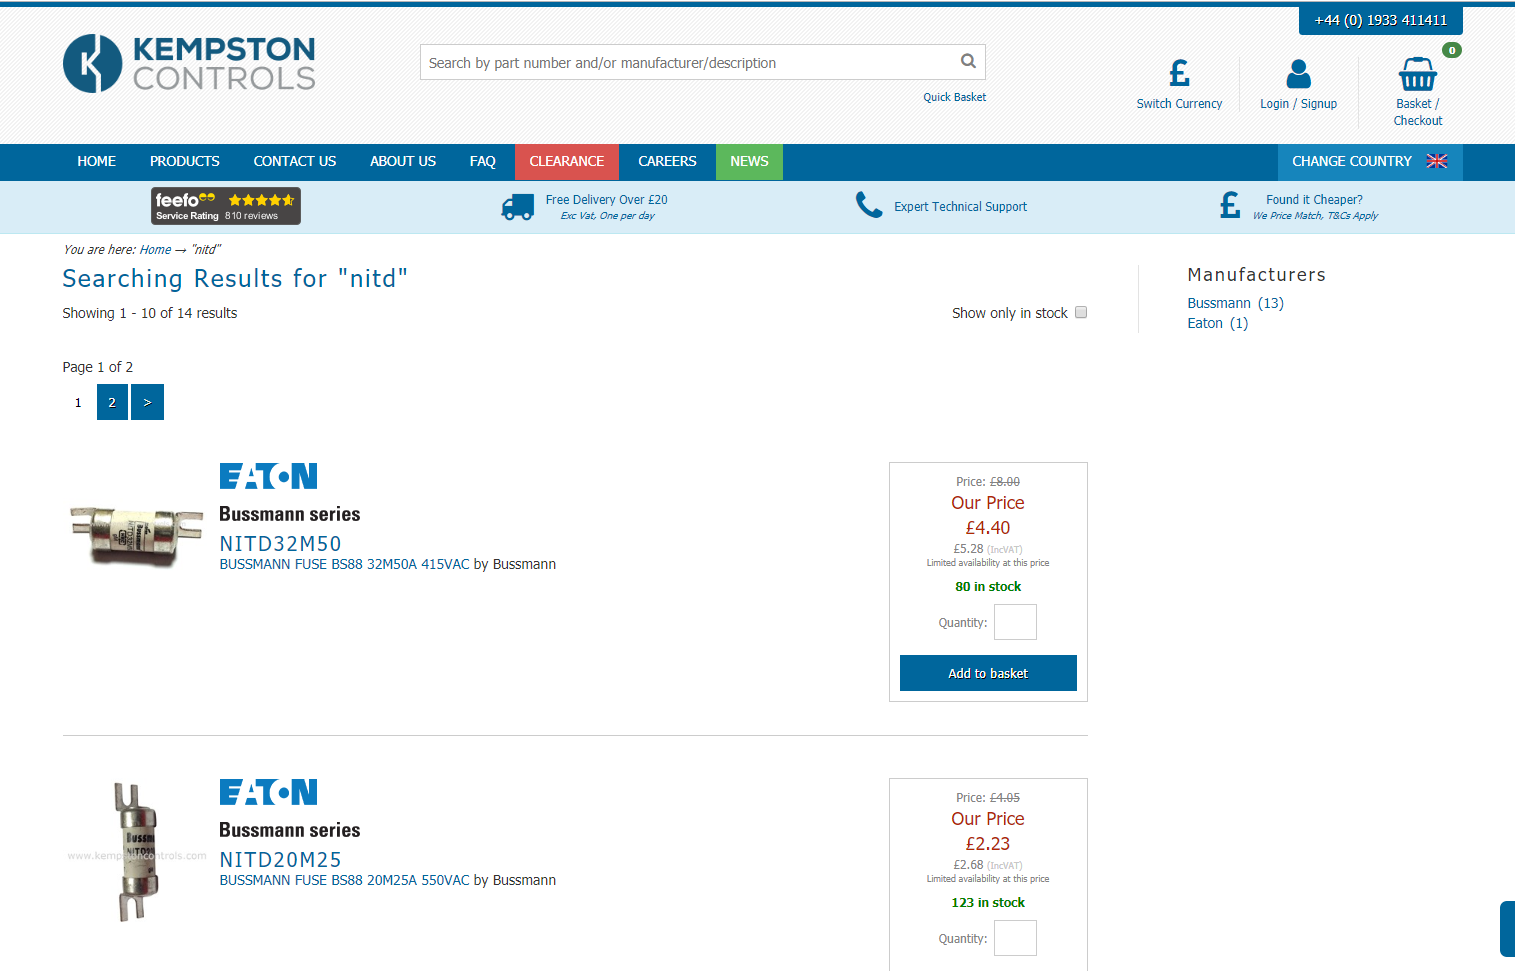
Task: Click the pound Switch Currency icon
Action: click(x=1179, y=73)
